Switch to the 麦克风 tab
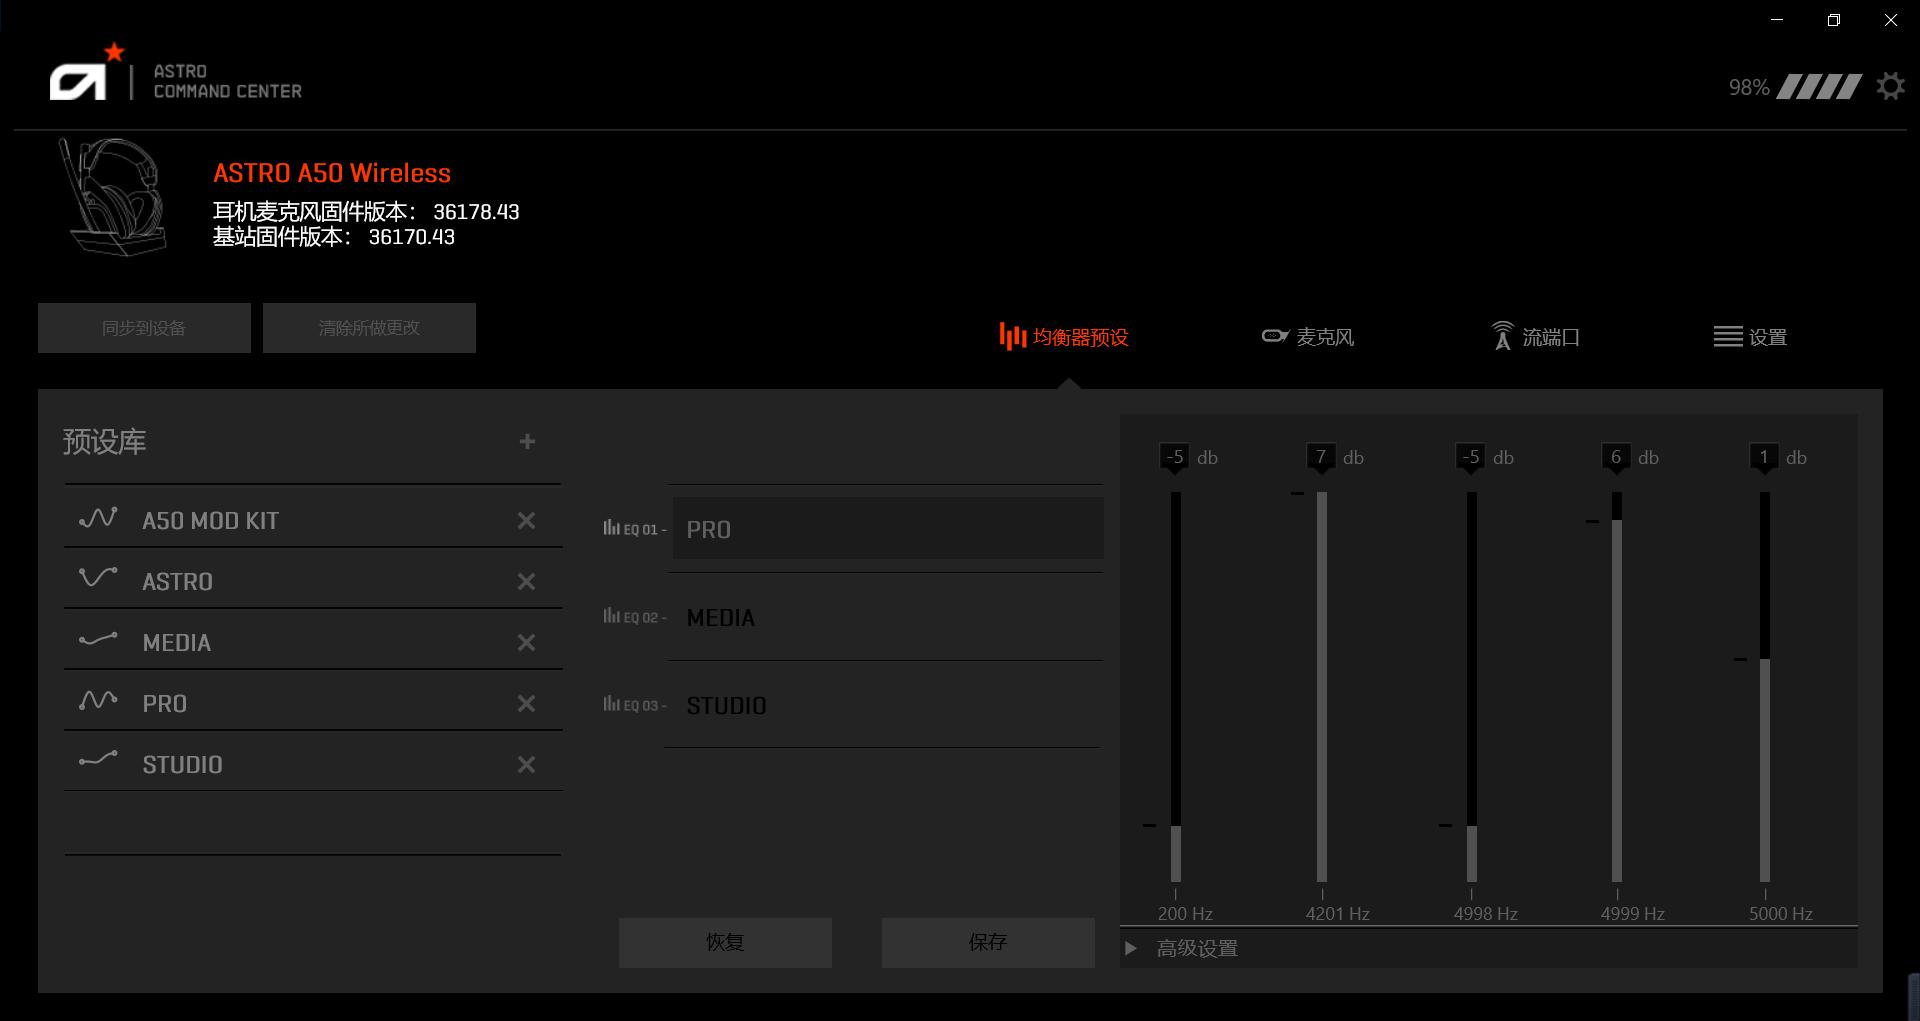This screenshot has height=1021, width=1920. (x=1308, y=337)
